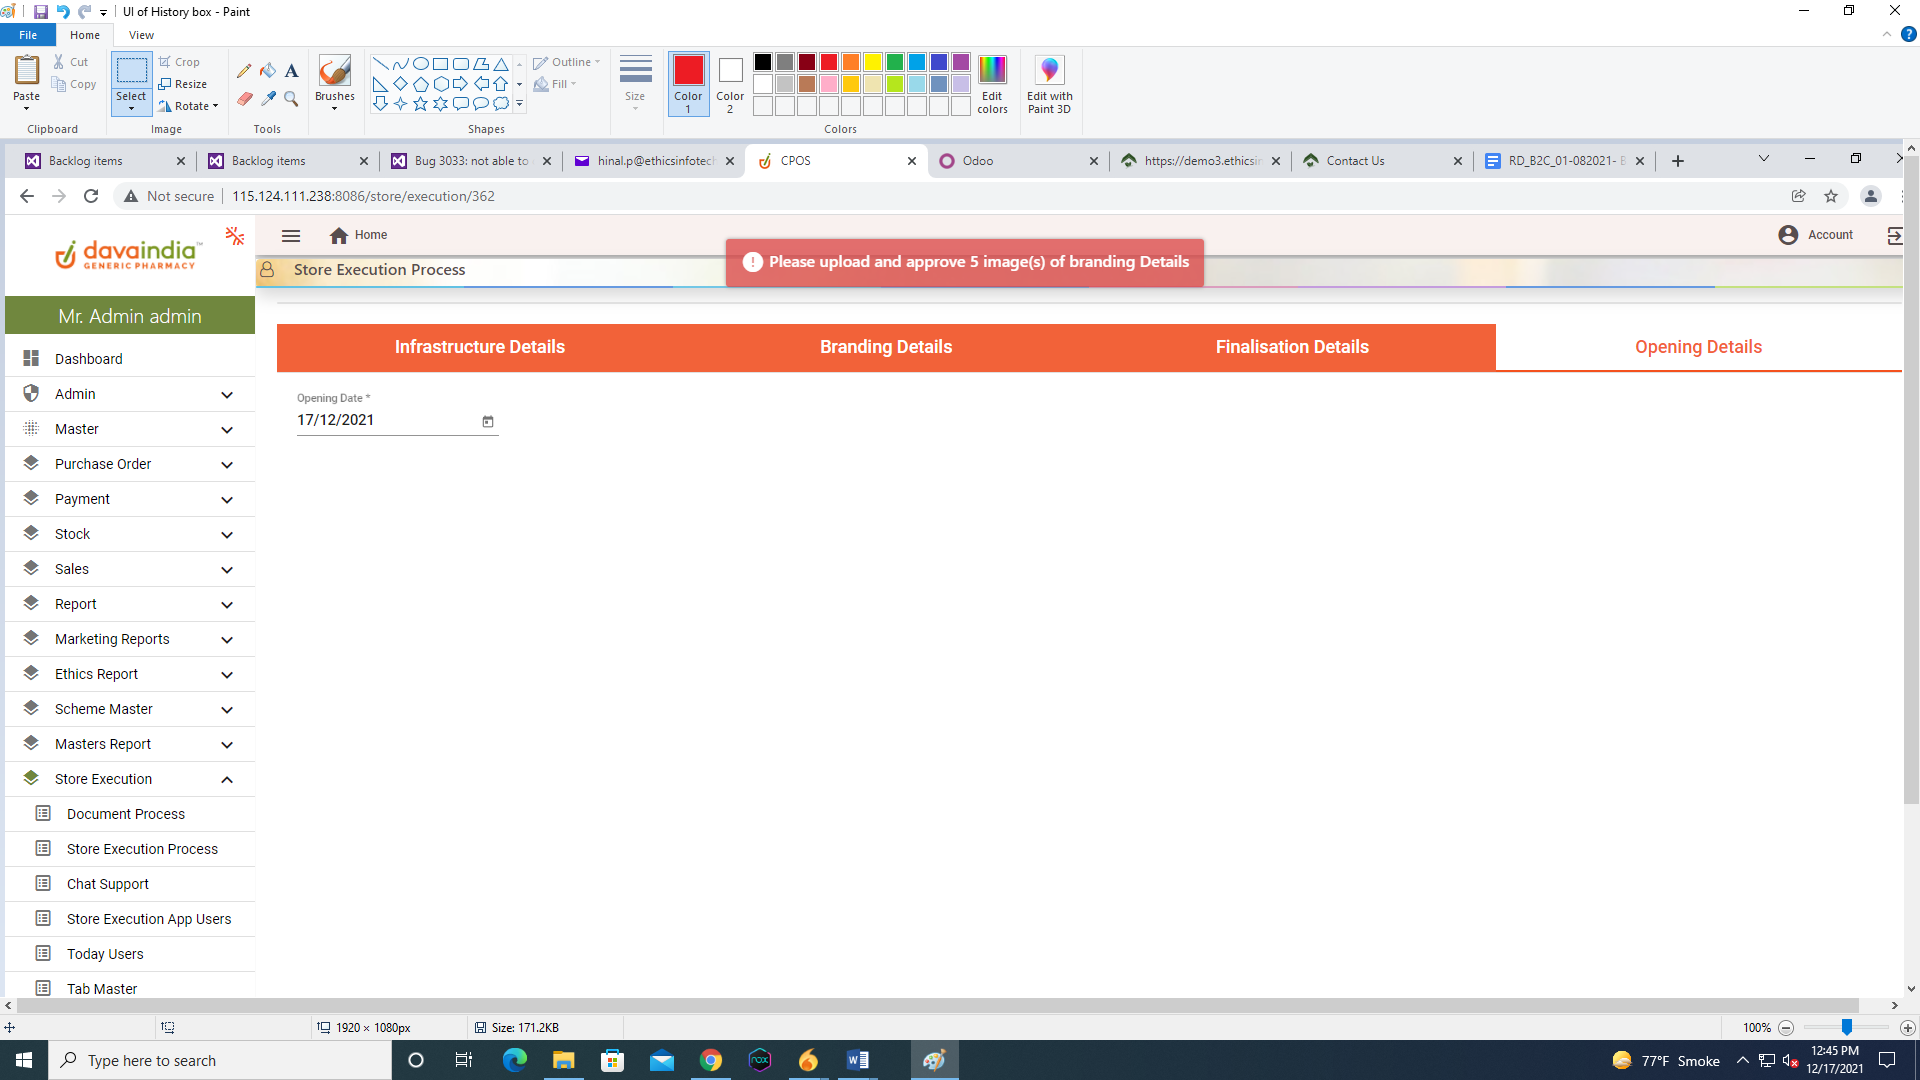This screenshot has height=1080, width=1920.
Task: Open Edit with Paint 3D
Action: click(1049, 84)
